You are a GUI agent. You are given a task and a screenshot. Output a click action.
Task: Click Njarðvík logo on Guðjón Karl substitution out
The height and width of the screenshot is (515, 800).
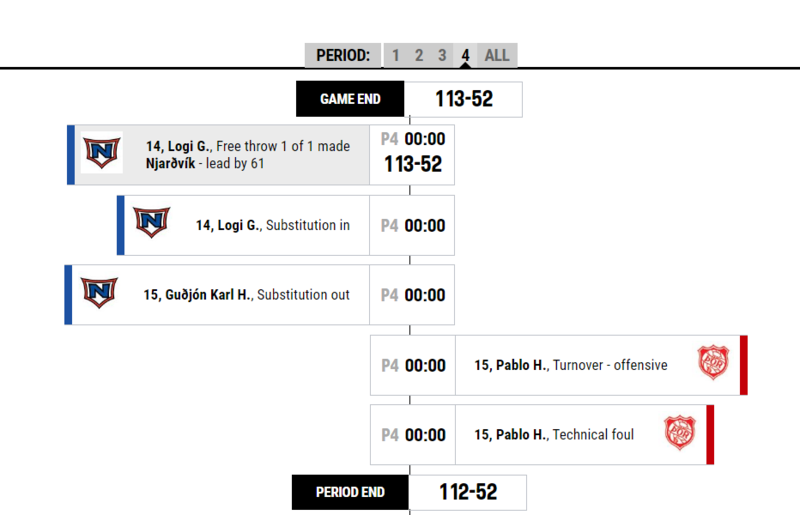coord(99,292)
